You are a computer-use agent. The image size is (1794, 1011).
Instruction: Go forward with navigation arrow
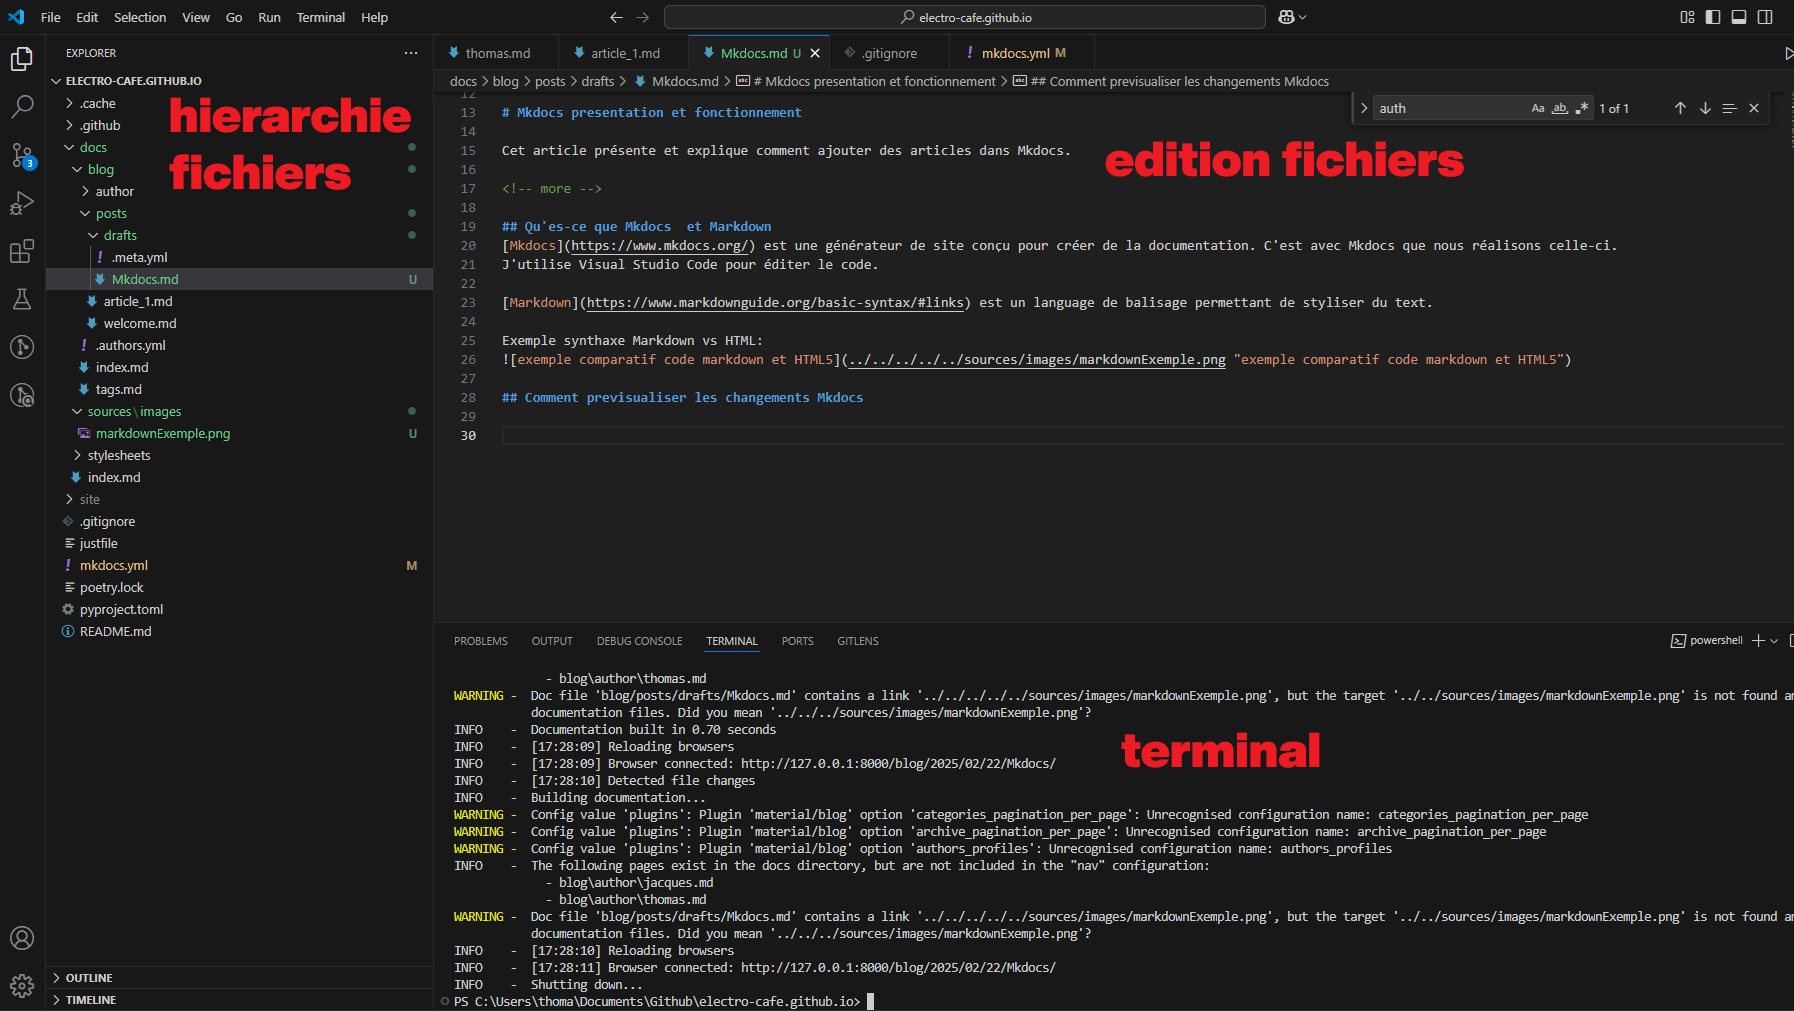642,17
